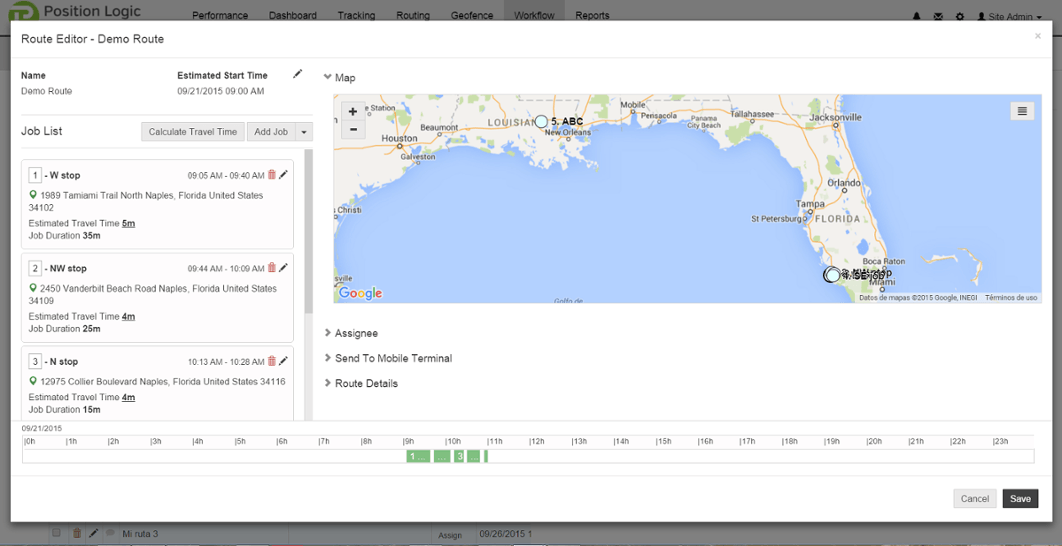The width and height of the screenshot is (1062, 546).
Task: Click the 09:44 AM - 10:09 AM time range
Action: click(226, 268)
